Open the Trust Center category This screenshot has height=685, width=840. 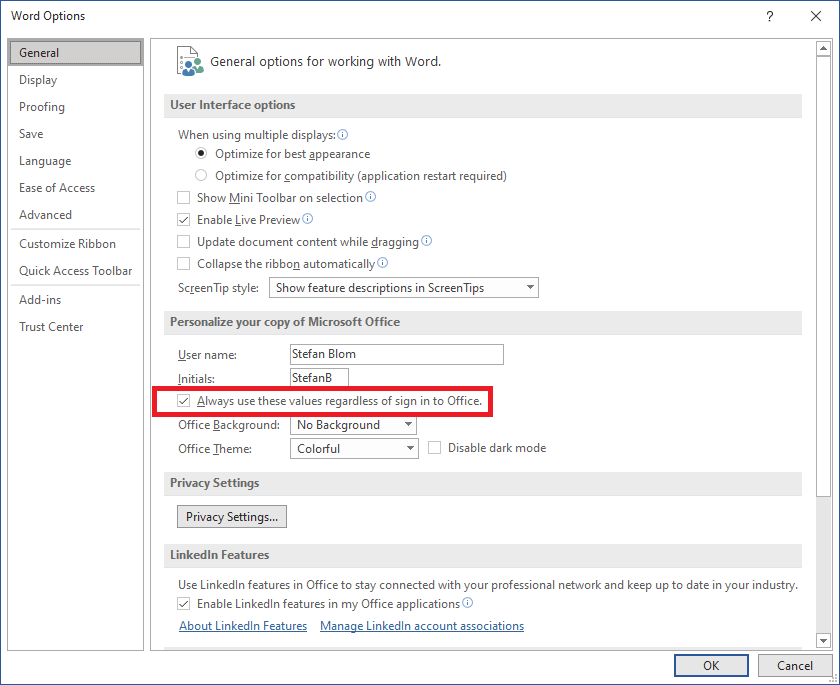pyautogui.click(x=76, y=326)
